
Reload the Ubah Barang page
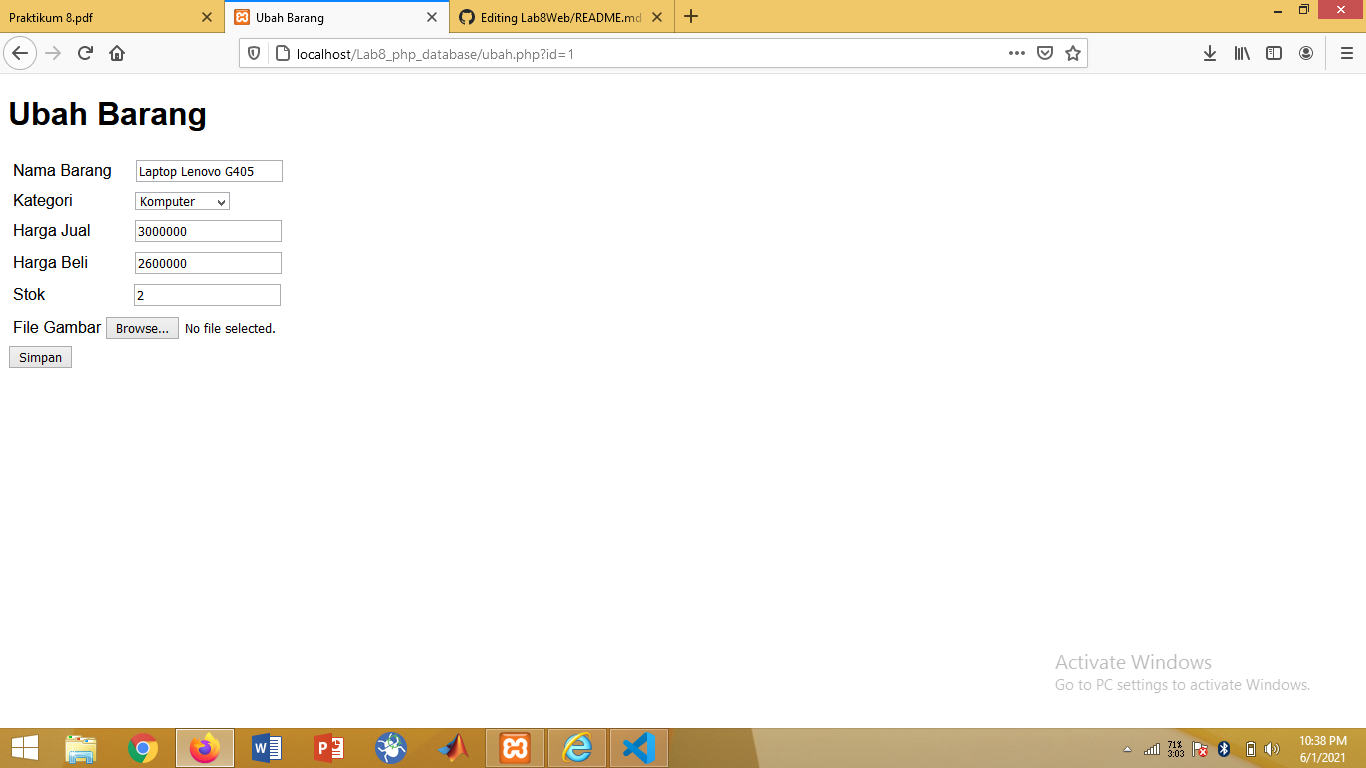(x=84, y=53)
